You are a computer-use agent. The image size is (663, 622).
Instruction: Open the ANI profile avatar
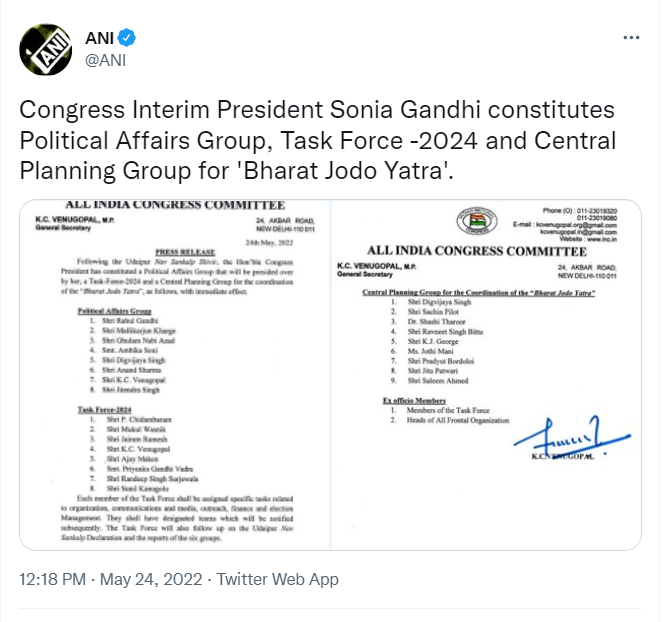[x=46, y=49]
